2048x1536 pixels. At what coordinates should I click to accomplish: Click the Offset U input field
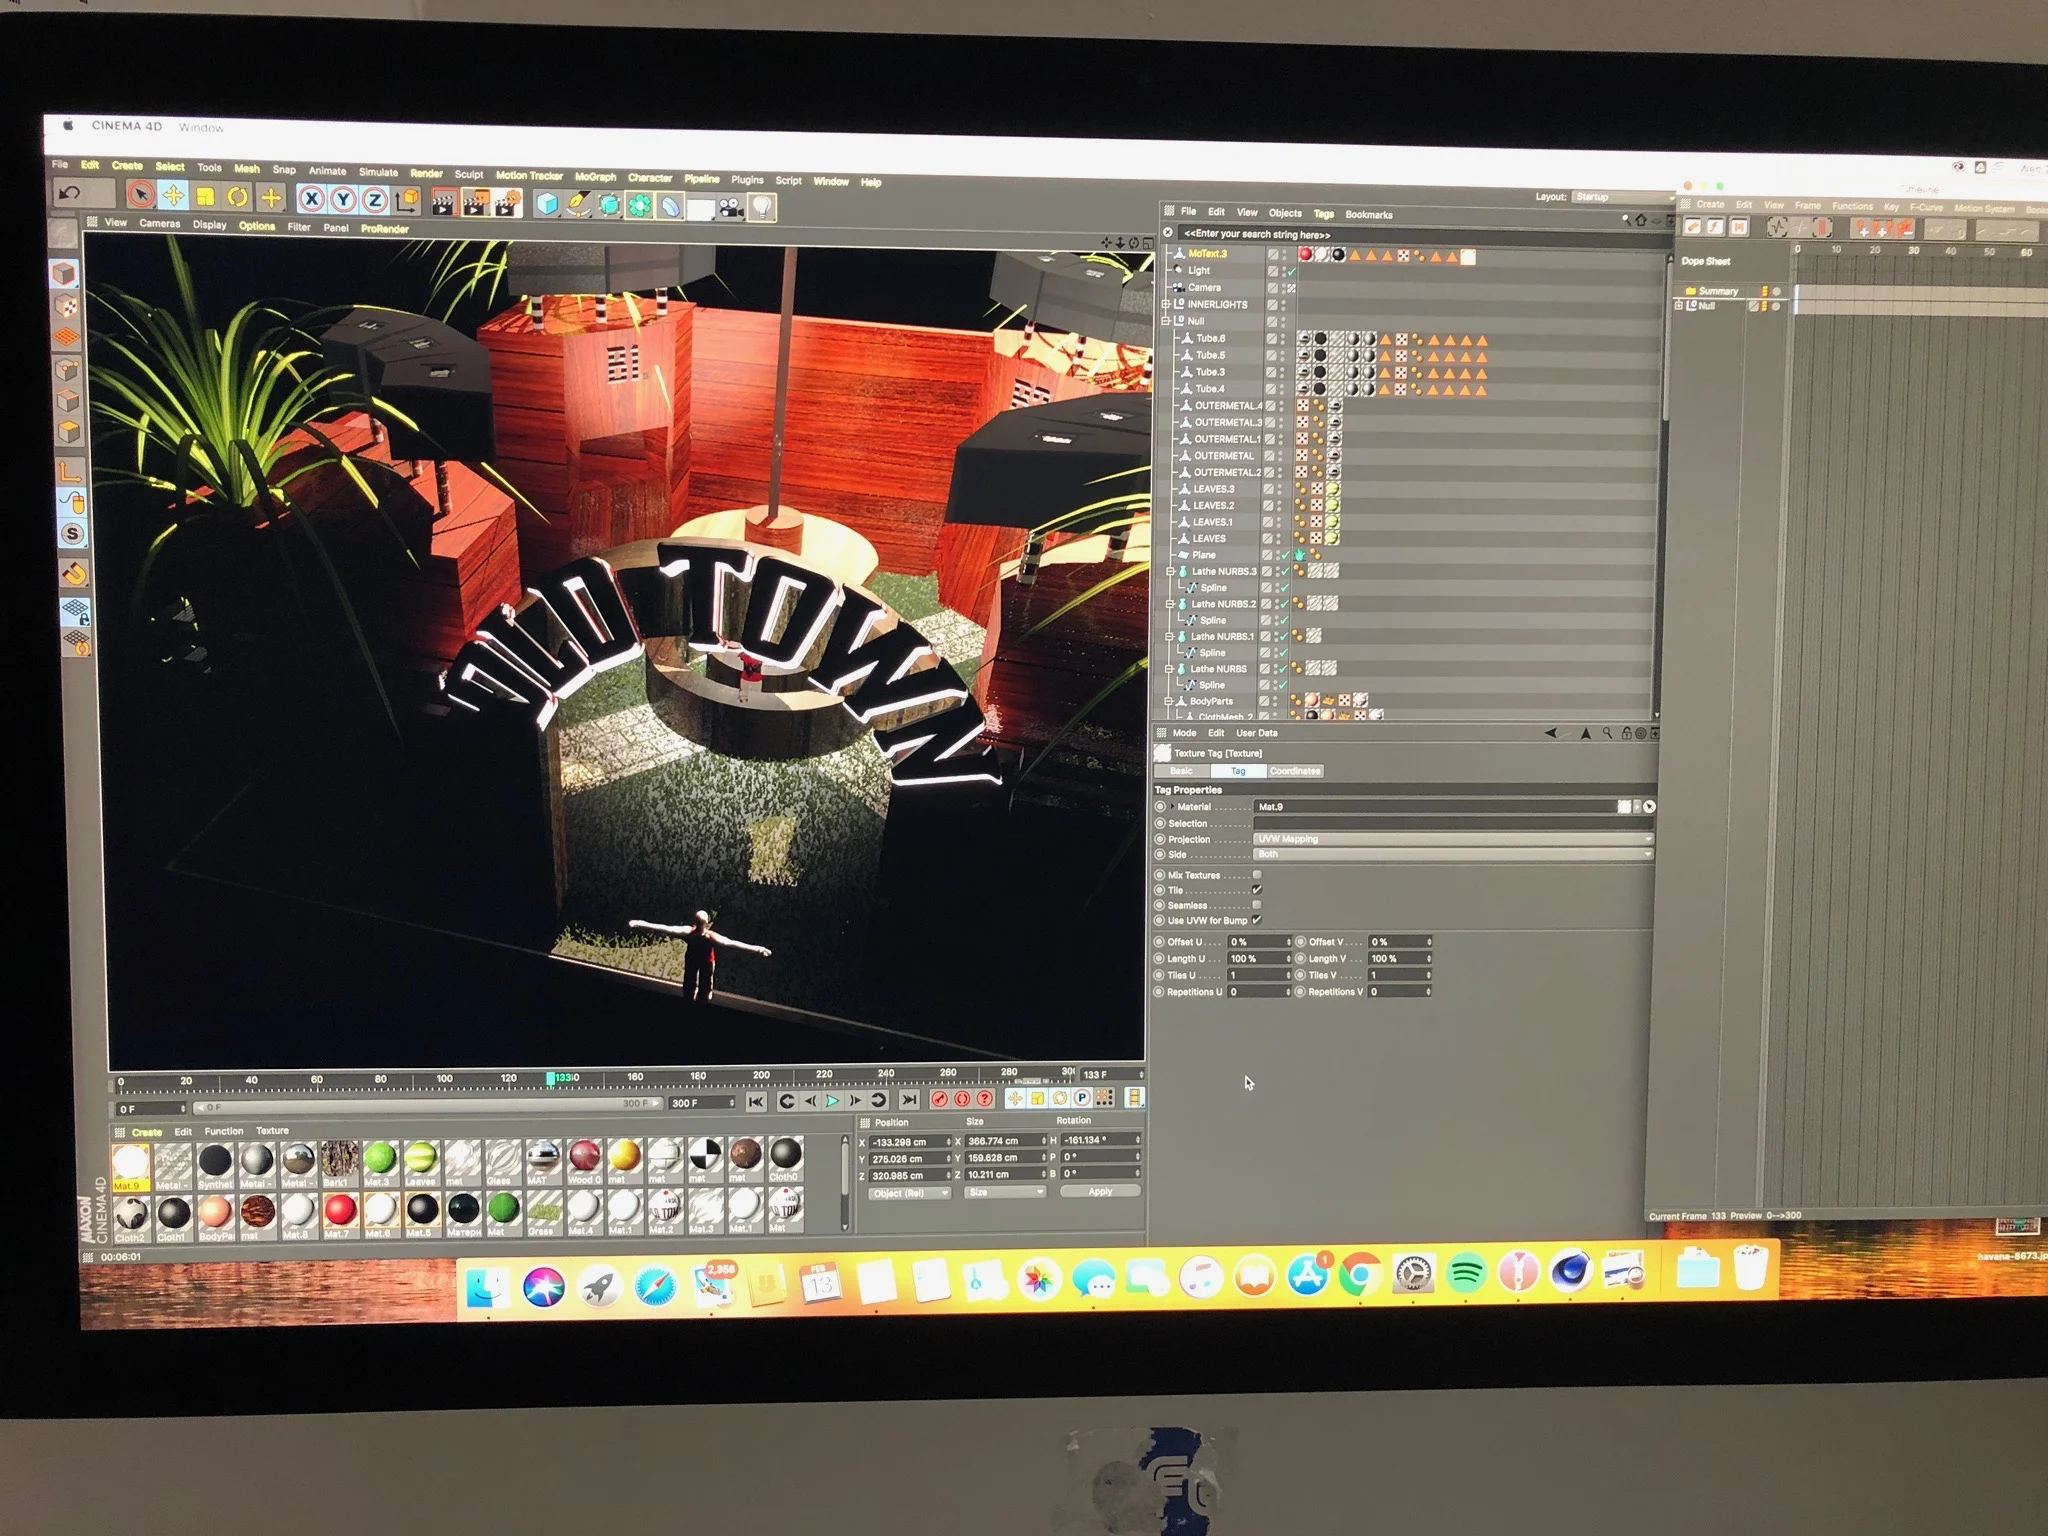(1260, 942)
